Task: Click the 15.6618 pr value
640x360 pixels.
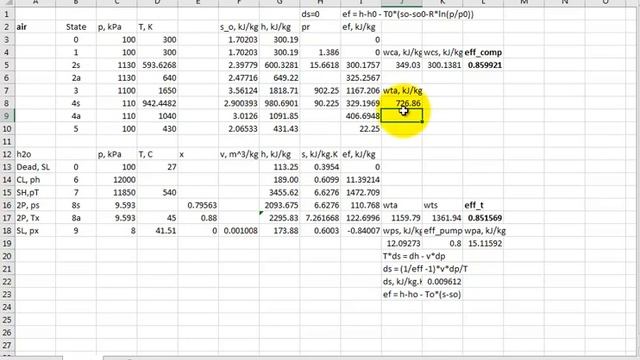Action: tap(320, 65)
